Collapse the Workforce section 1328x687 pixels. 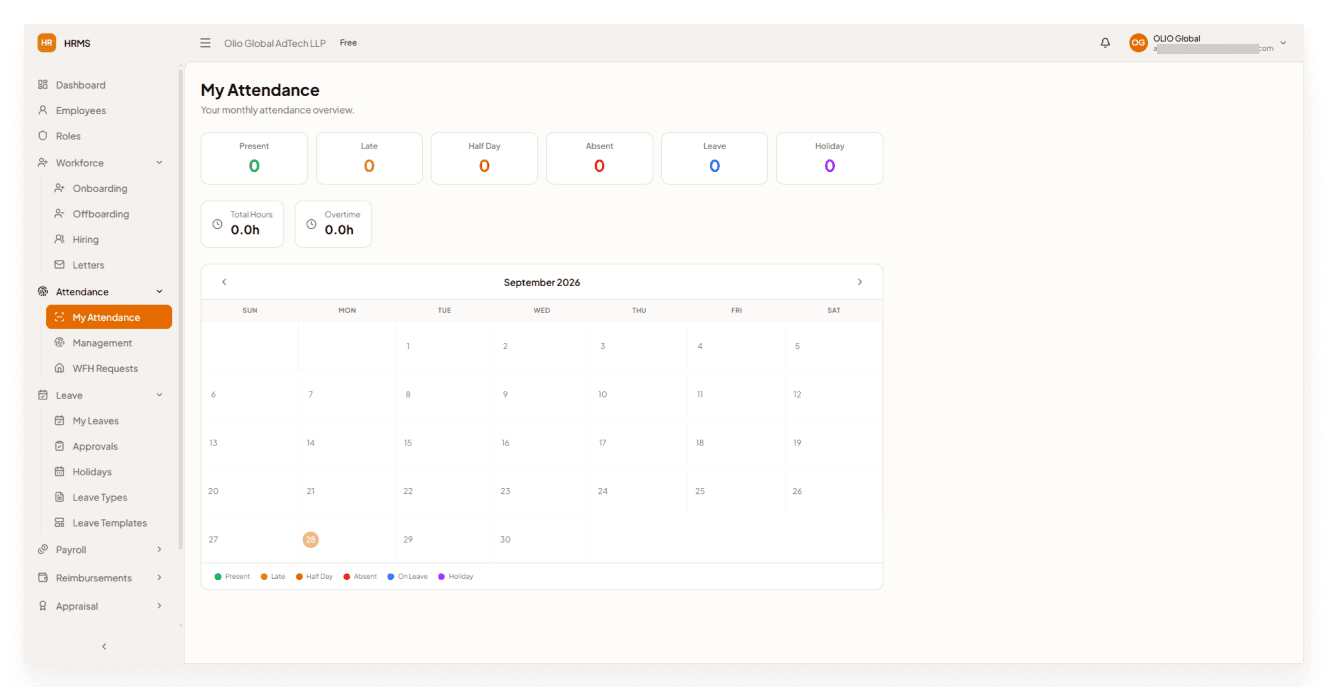click(x=160, y=163)
